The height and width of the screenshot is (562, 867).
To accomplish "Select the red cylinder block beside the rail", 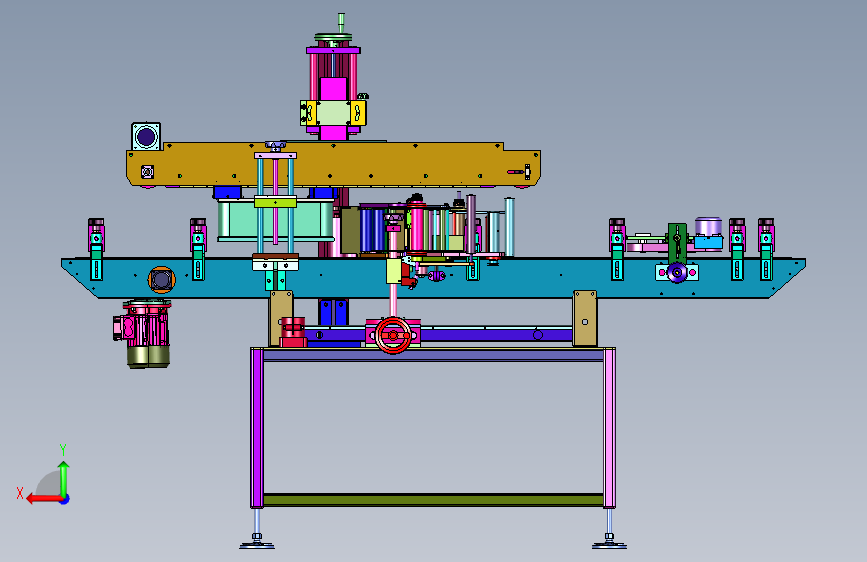I will pyautogui.click(x=293, y=332).
